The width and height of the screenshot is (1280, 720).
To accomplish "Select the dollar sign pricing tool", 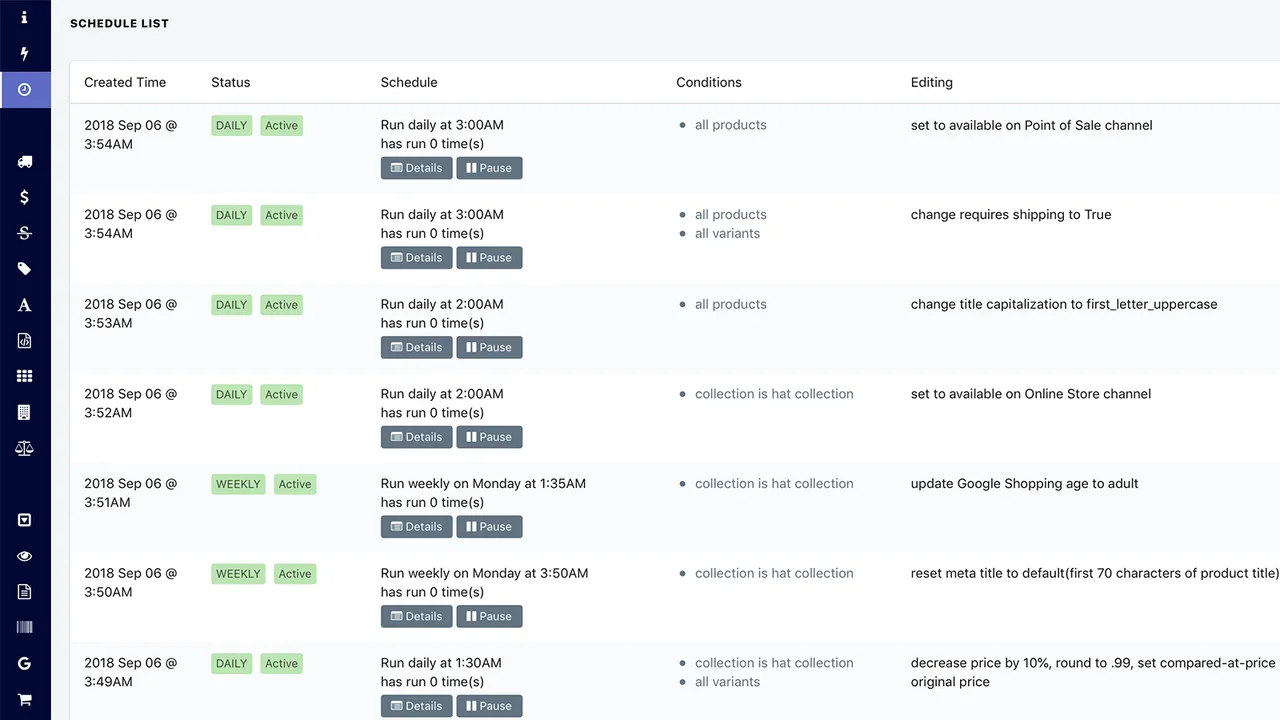I will click(x=25, y=197).
